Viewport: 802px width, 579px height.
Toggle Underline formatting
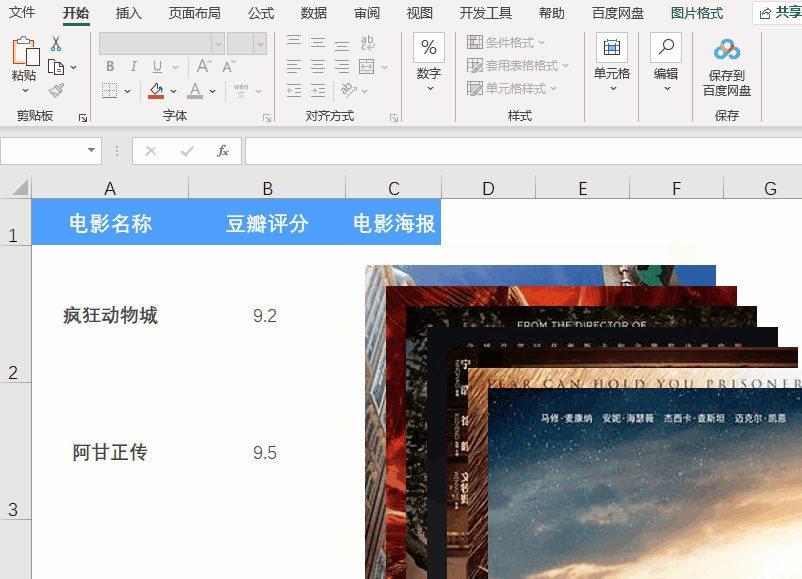[157, 66]
